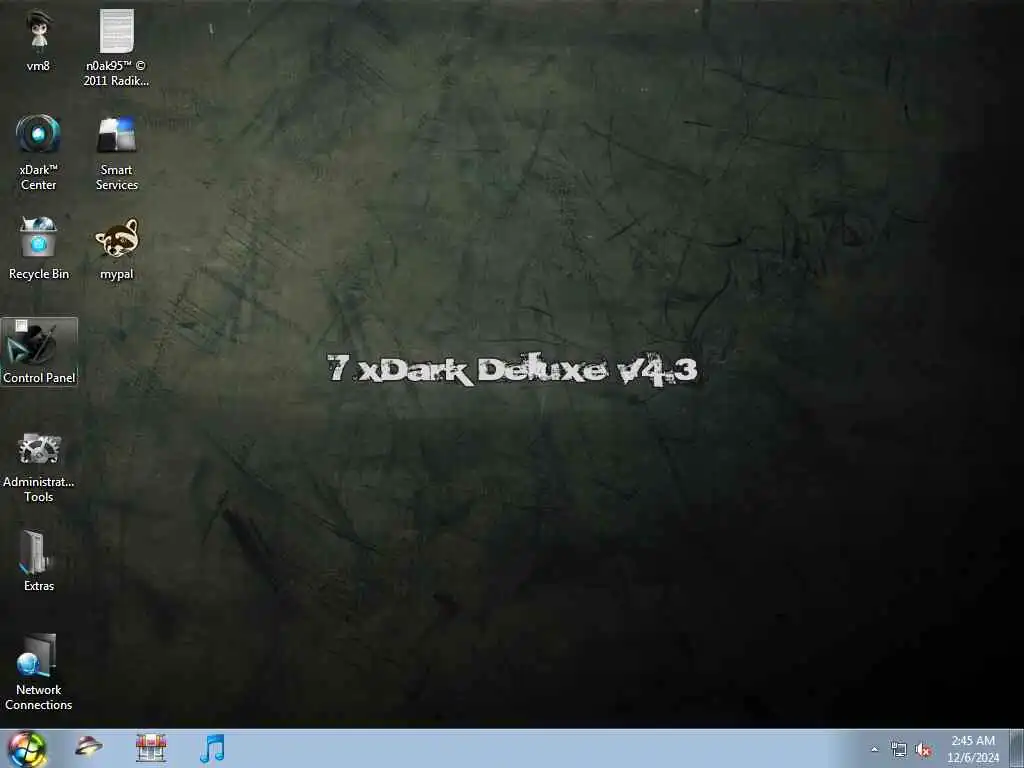This screenshot has height=768, width=1024.
Task: Select the Administrative Tools icon
Action: point(39,467)
